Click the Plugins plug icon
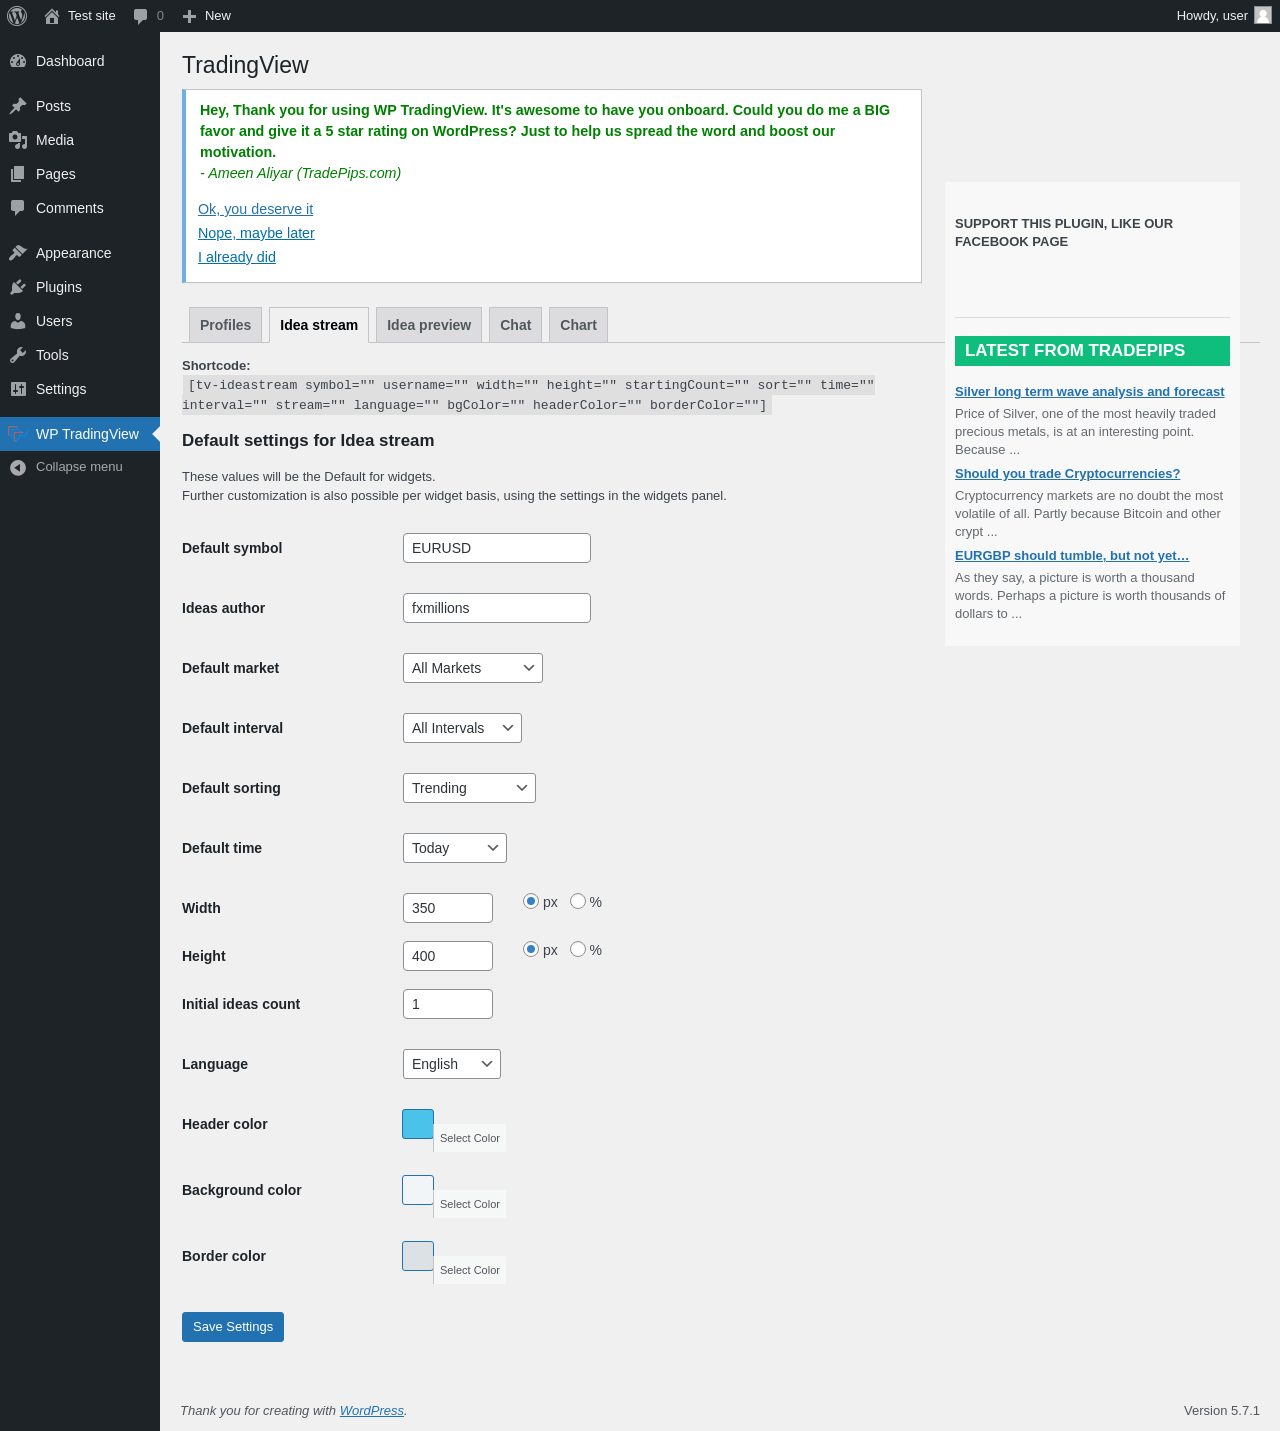Image resolution: width=1280 pixels, height=1431 pixels. pos(18,287)
